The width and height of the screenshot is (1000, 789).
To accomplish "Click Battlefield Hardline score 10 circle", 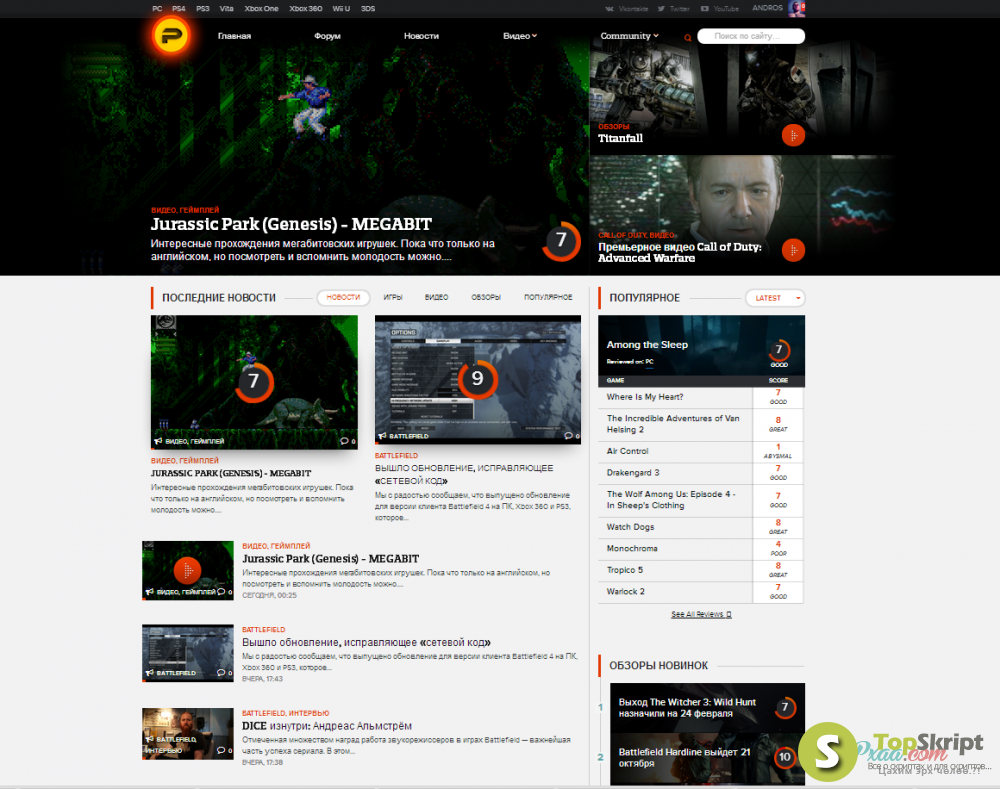I will tap(784, 757).
